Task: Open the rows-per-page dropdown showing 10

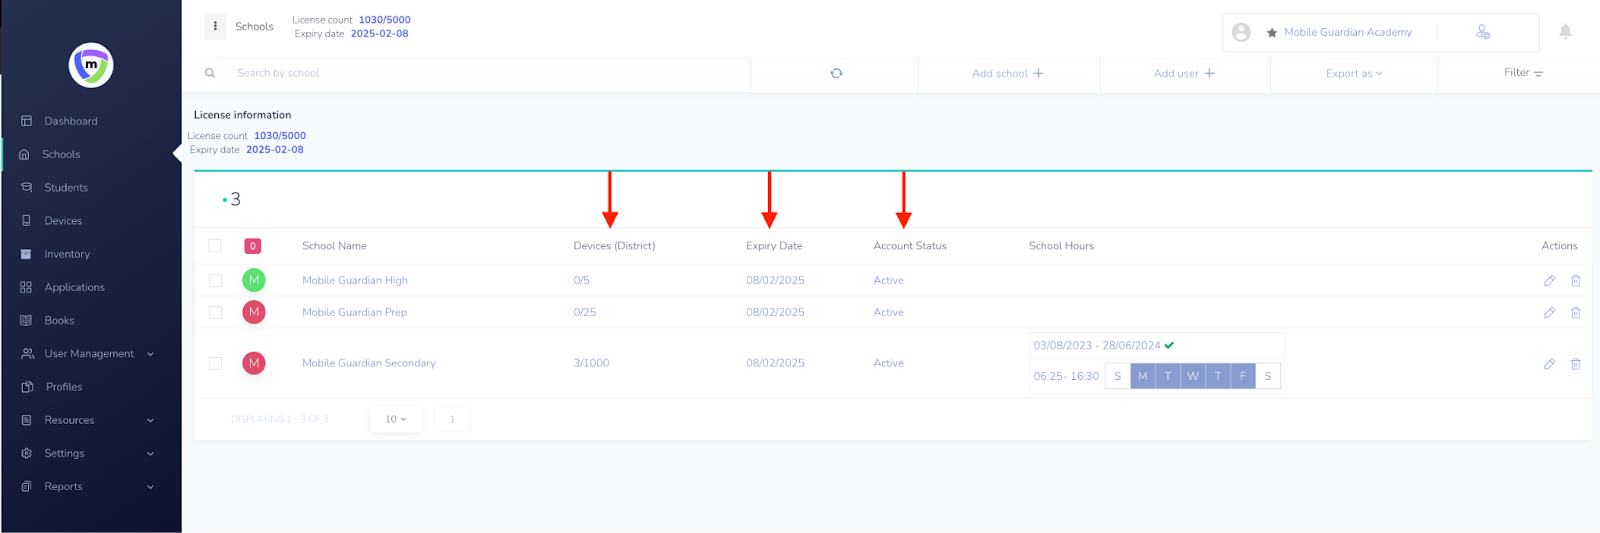Action: (x=396, y=419)
